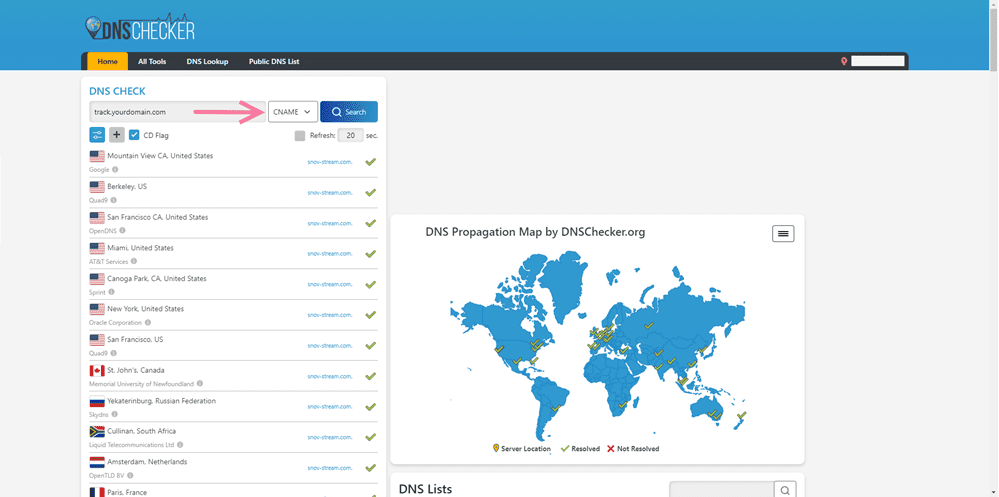Image resolution: width=999 pixels, height=497 pixels.
Task: Click the Canada flag beside St. John's
Action: point(97,370)
